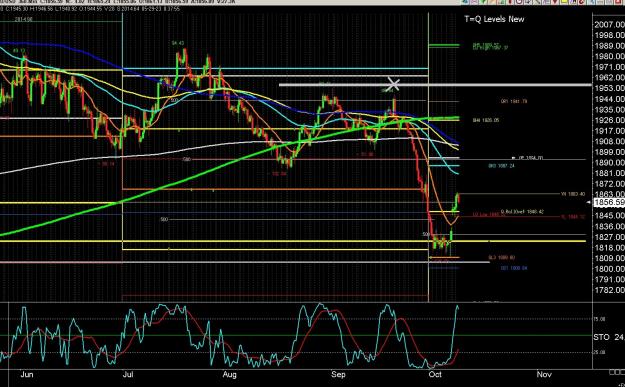Image resolution: width=625 pixels, height=387 pixels.
Task: Click the Jul label on the time axis
Action: click(128, 375)
